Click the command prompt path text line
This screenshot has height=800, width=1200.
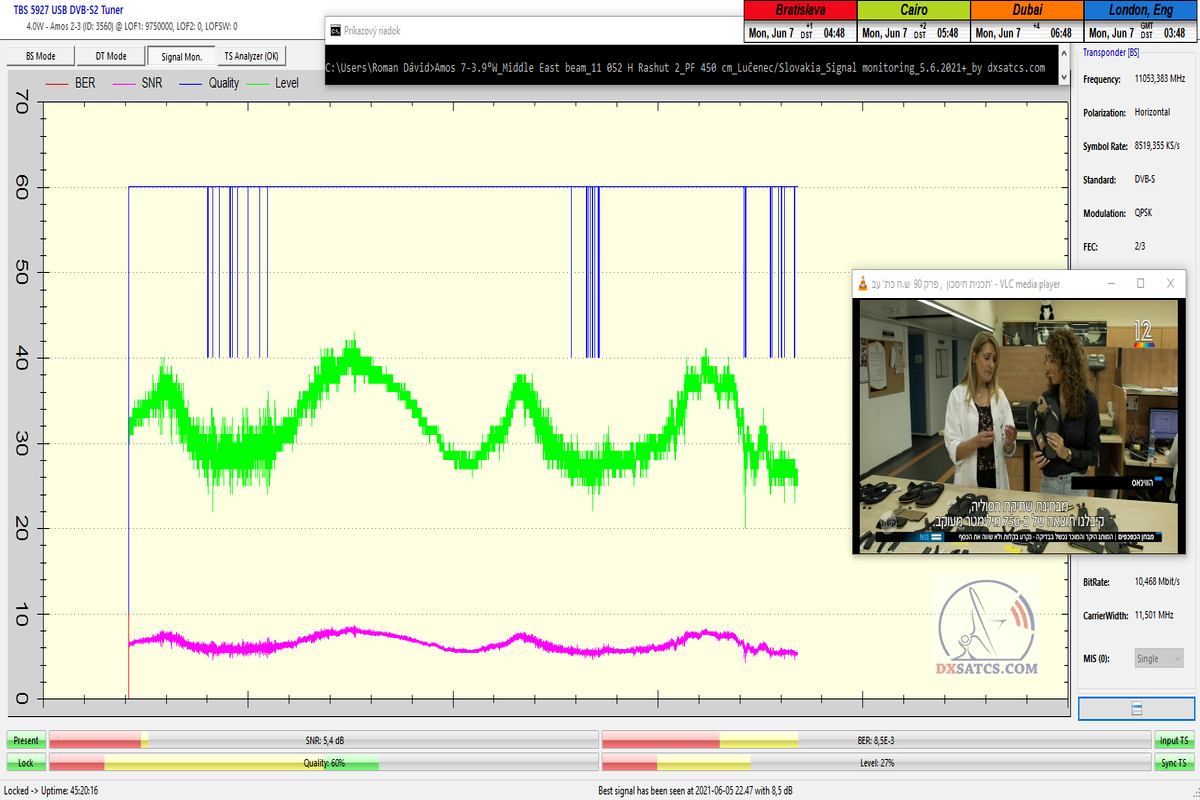coord(686,69)
